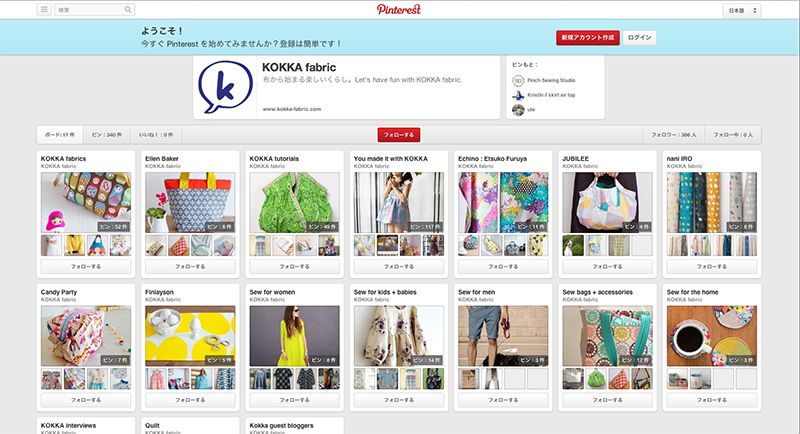Follow the nani IRO board
800x434 pixels.
point(712,266)
